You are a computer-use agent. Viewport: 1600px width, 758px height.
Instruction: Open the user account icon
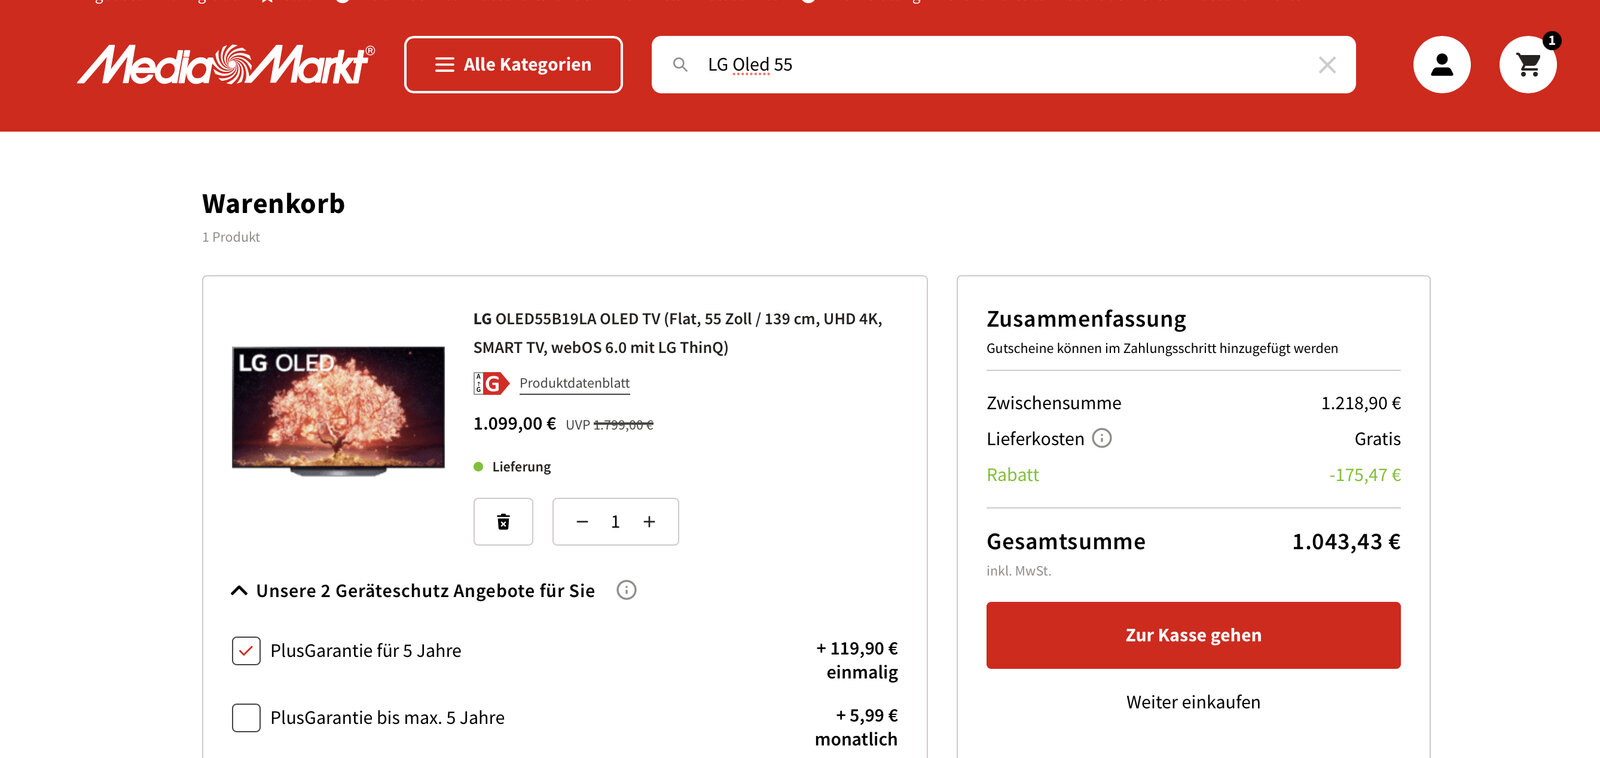click(1442, 65)
